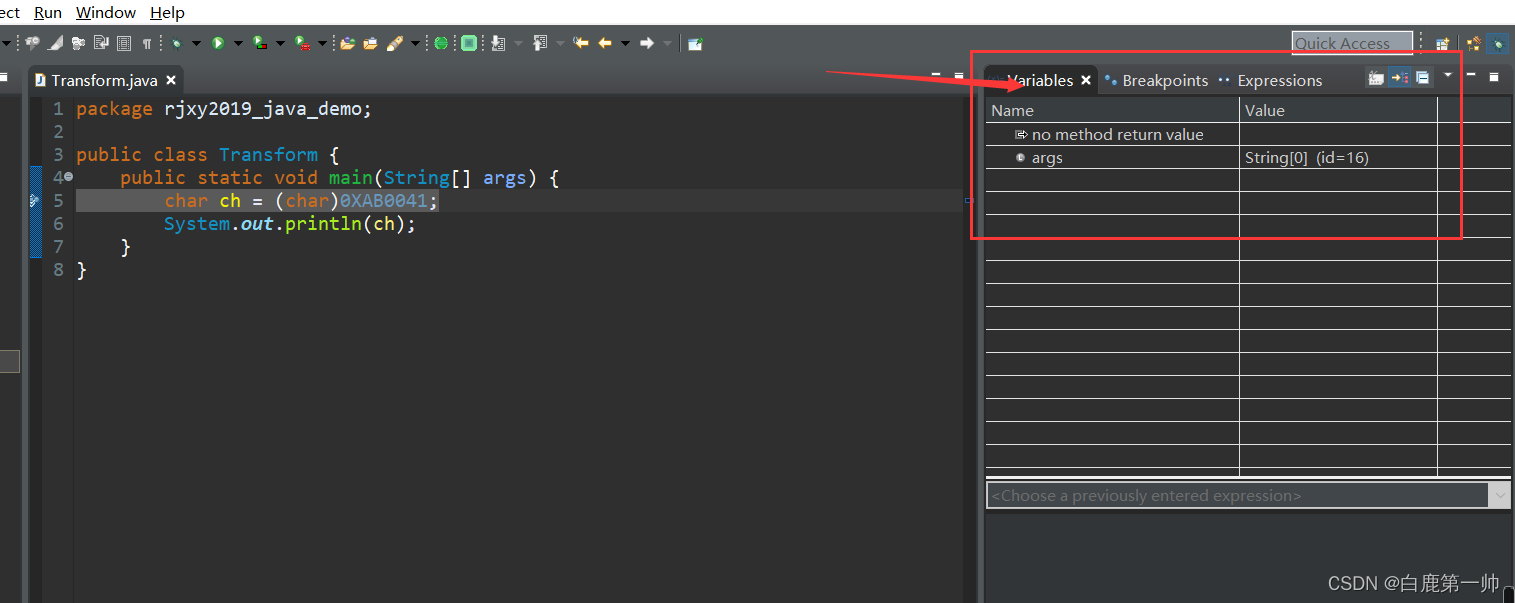Open the Debug button dropdown arrow

196,43
